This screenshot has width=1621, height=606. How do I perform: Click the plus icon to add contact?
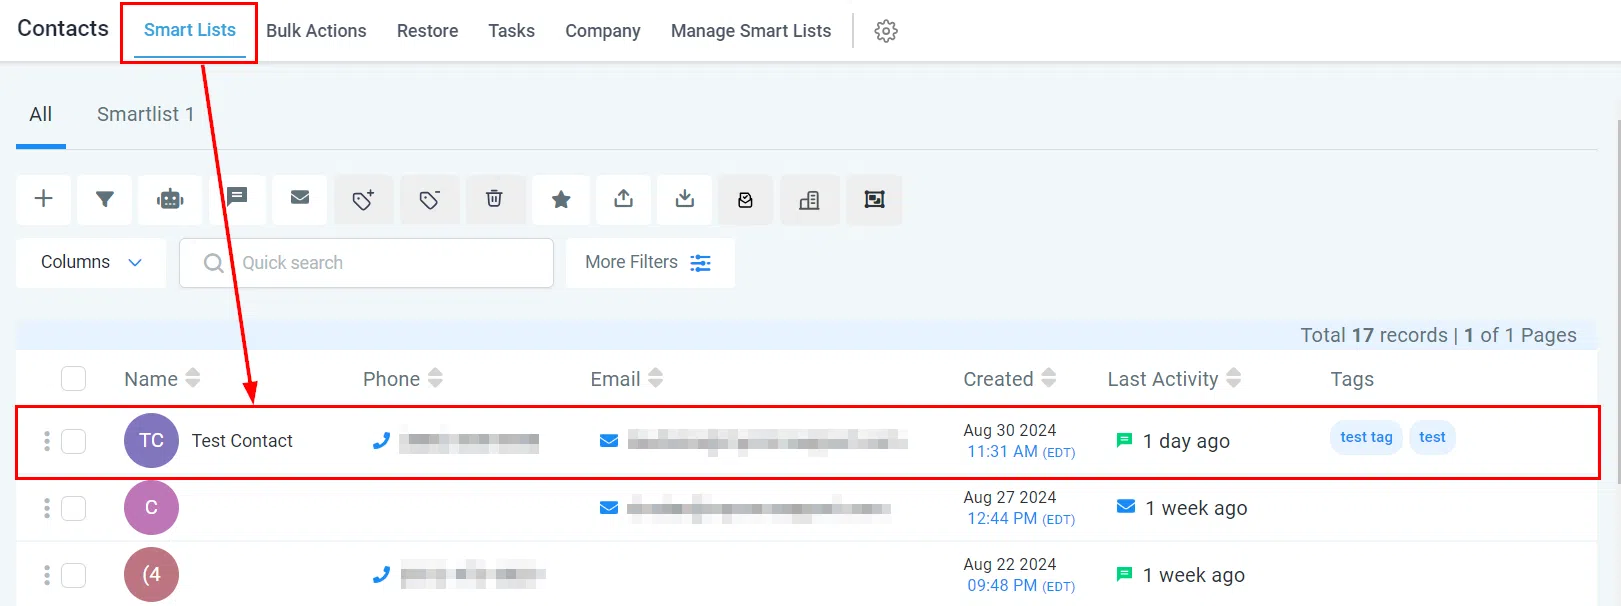[43, 199]
